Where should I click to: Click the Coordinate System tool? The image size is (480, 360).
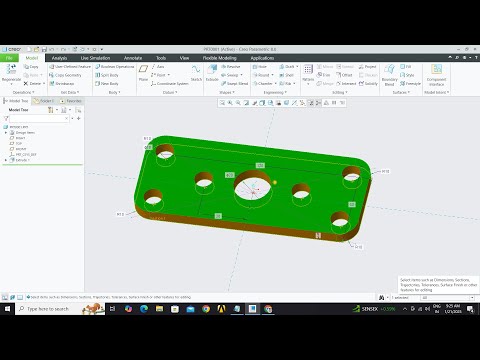(169, 83)
